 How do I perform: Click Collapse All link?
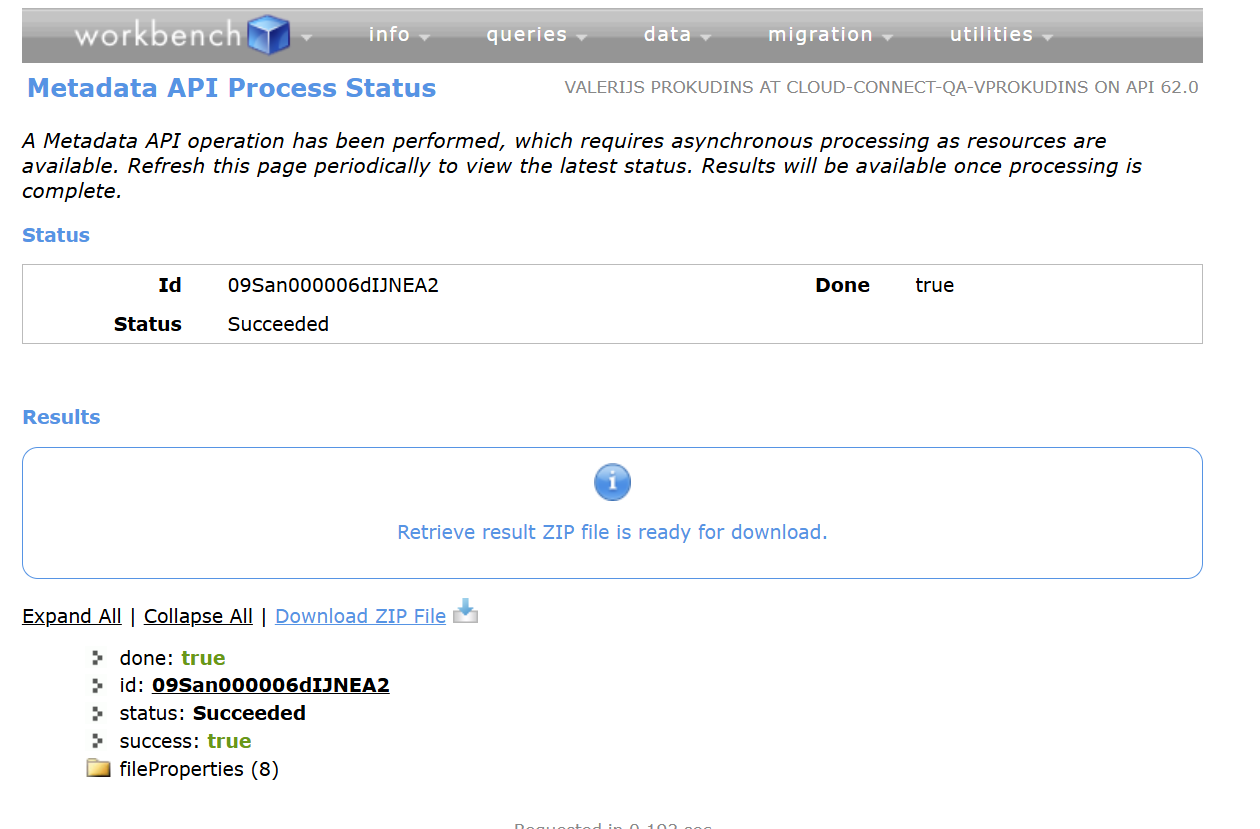pyautogui.click(x=198, y=616)
